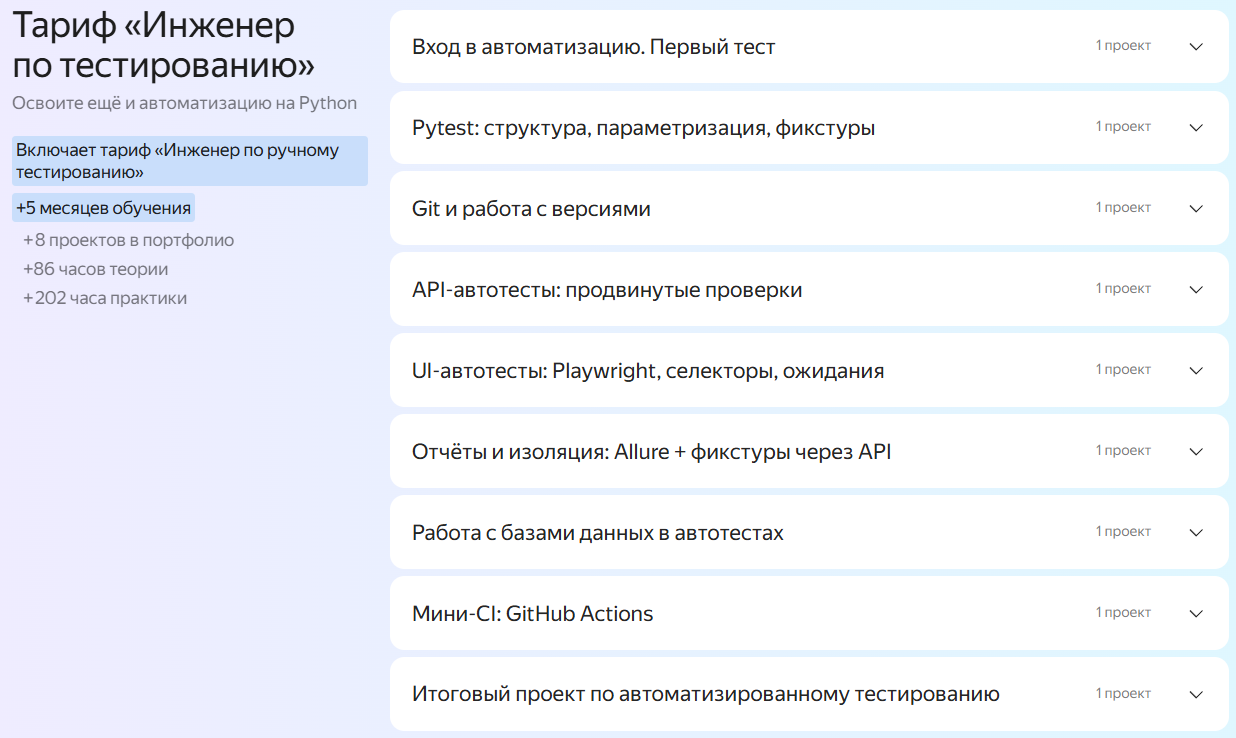1236x738 pixels.
Task: Click the "+5 месяцев обучения" badge
Action: click(103, 208)
